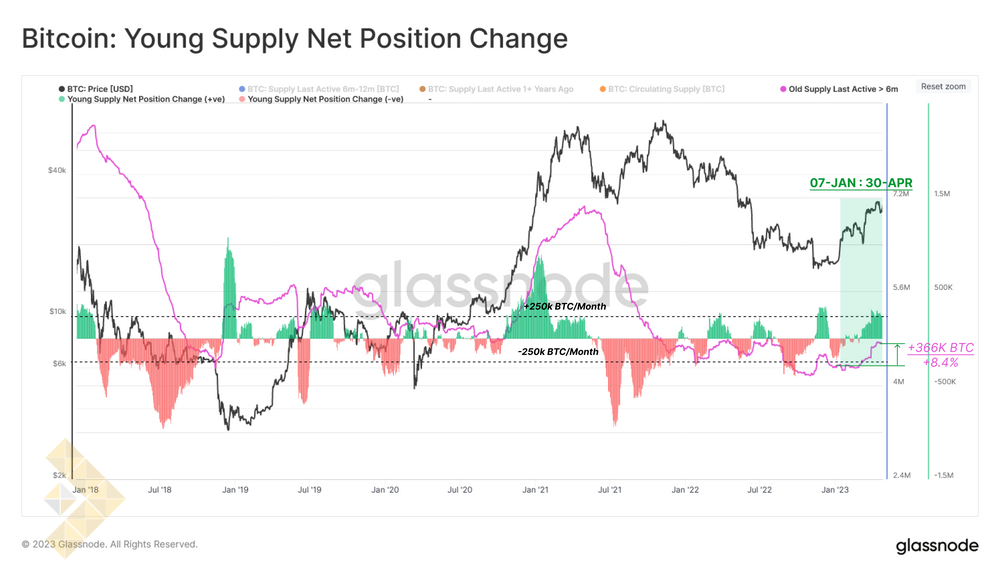
Task: Click the orange Circulating Supply legend dot
Action: (x=603, y=89)
